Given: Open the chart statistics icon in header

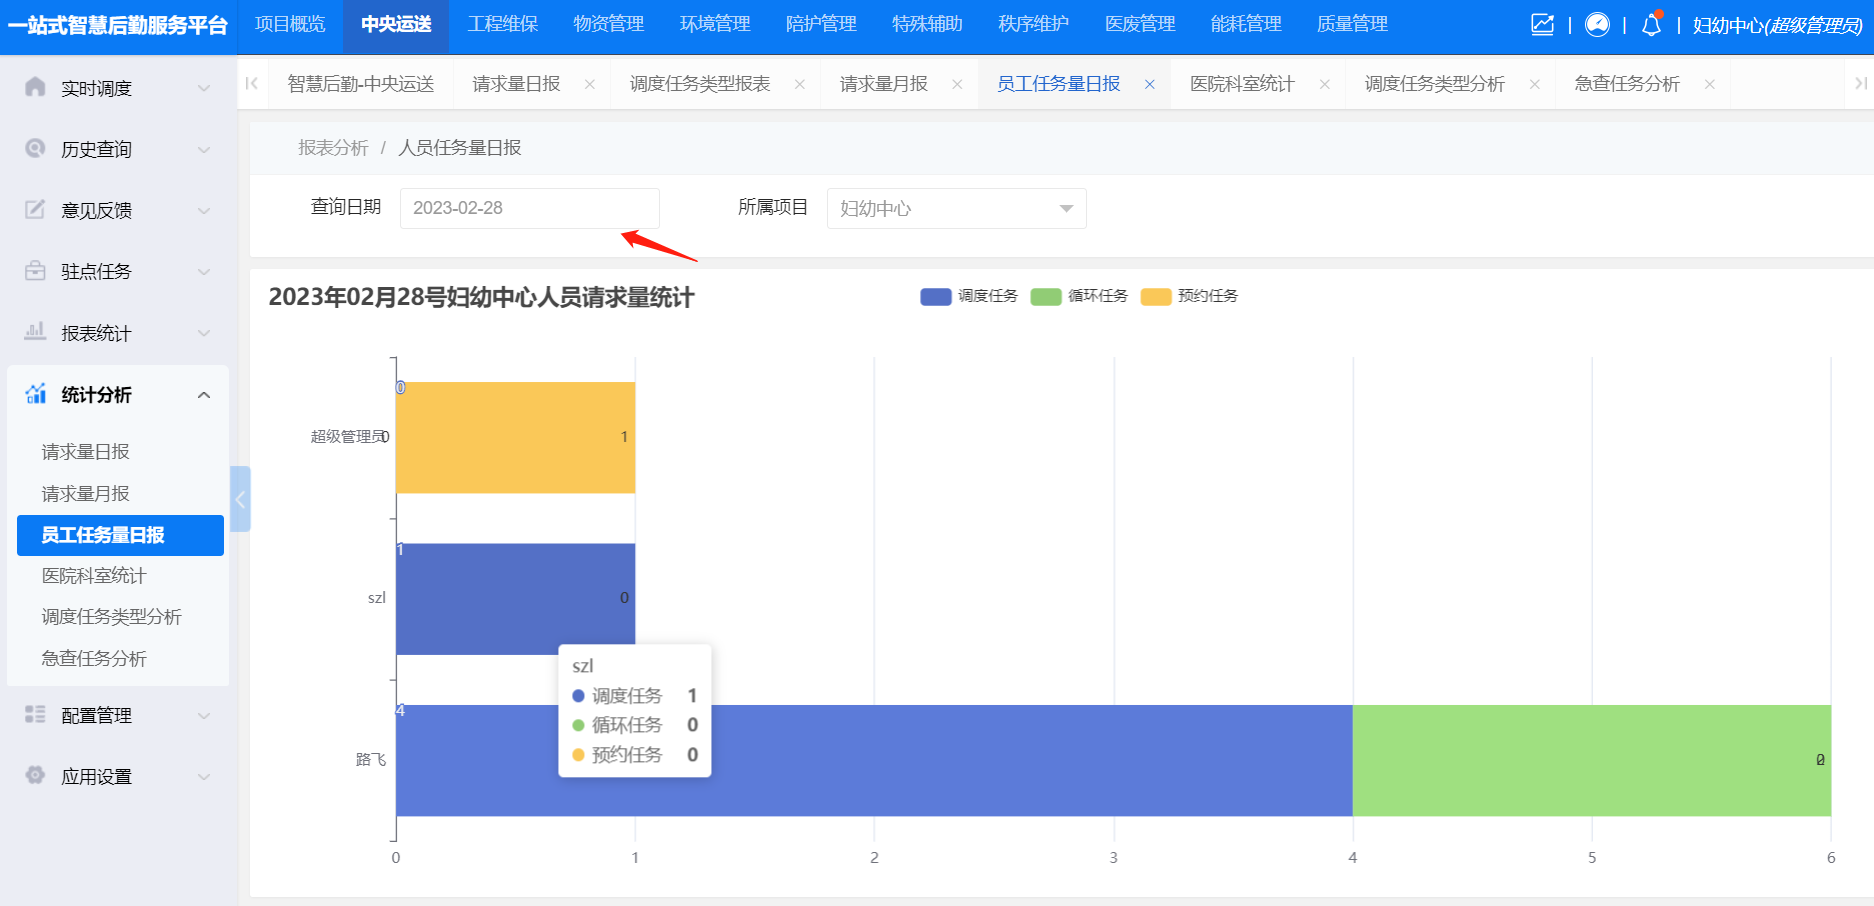Looking at the screenshot, I should 1542,24.
